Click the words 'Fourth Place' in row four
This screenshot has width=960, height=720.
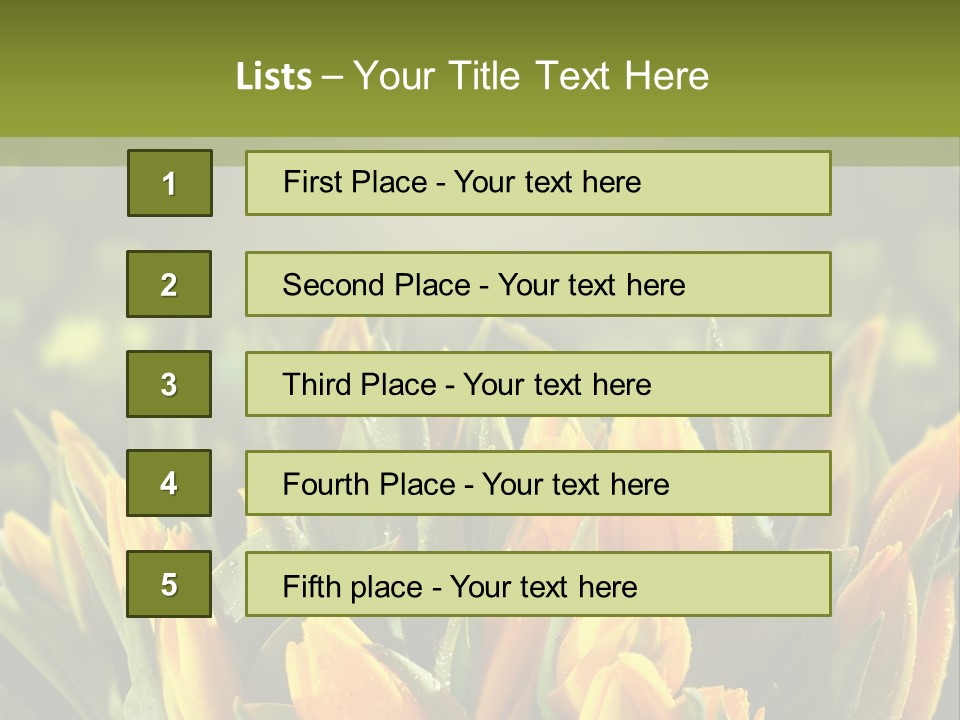(x=367, y=485)
